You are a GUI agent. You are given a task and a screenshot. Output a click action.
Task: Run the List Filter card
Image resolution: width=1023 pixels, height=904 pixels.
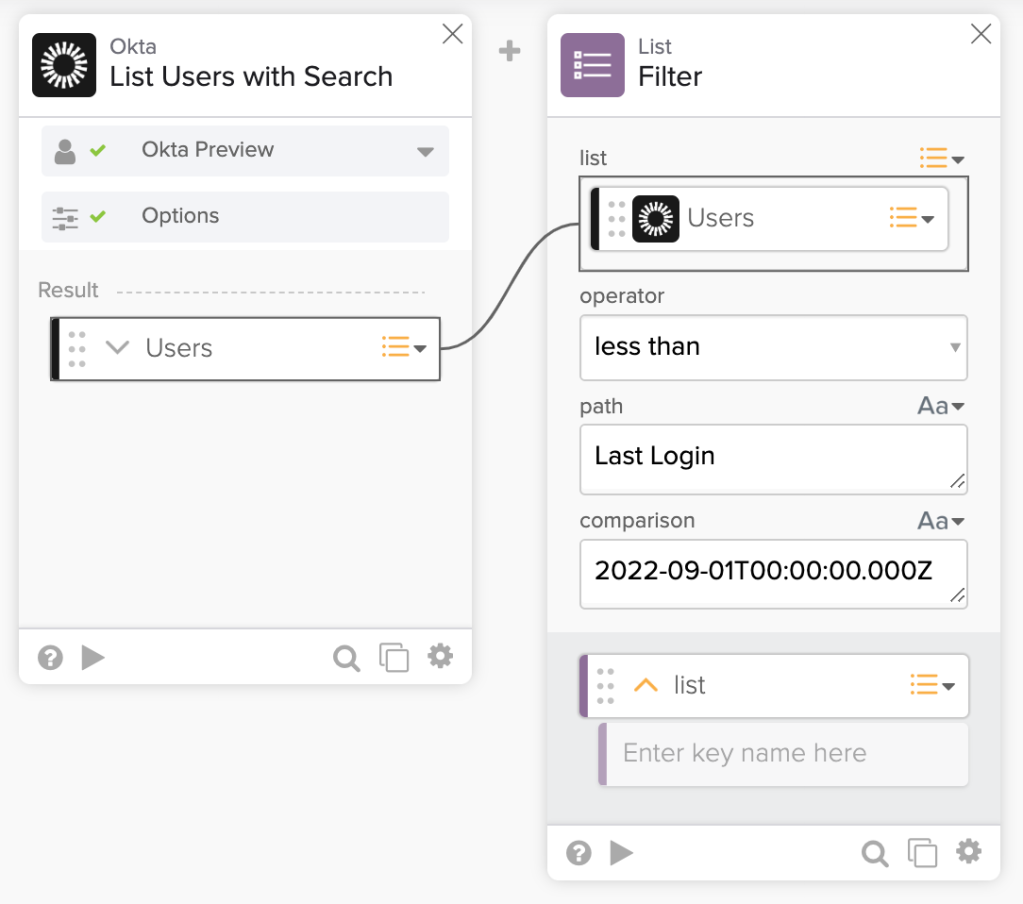pyautogui.click(x=622, y=853)
